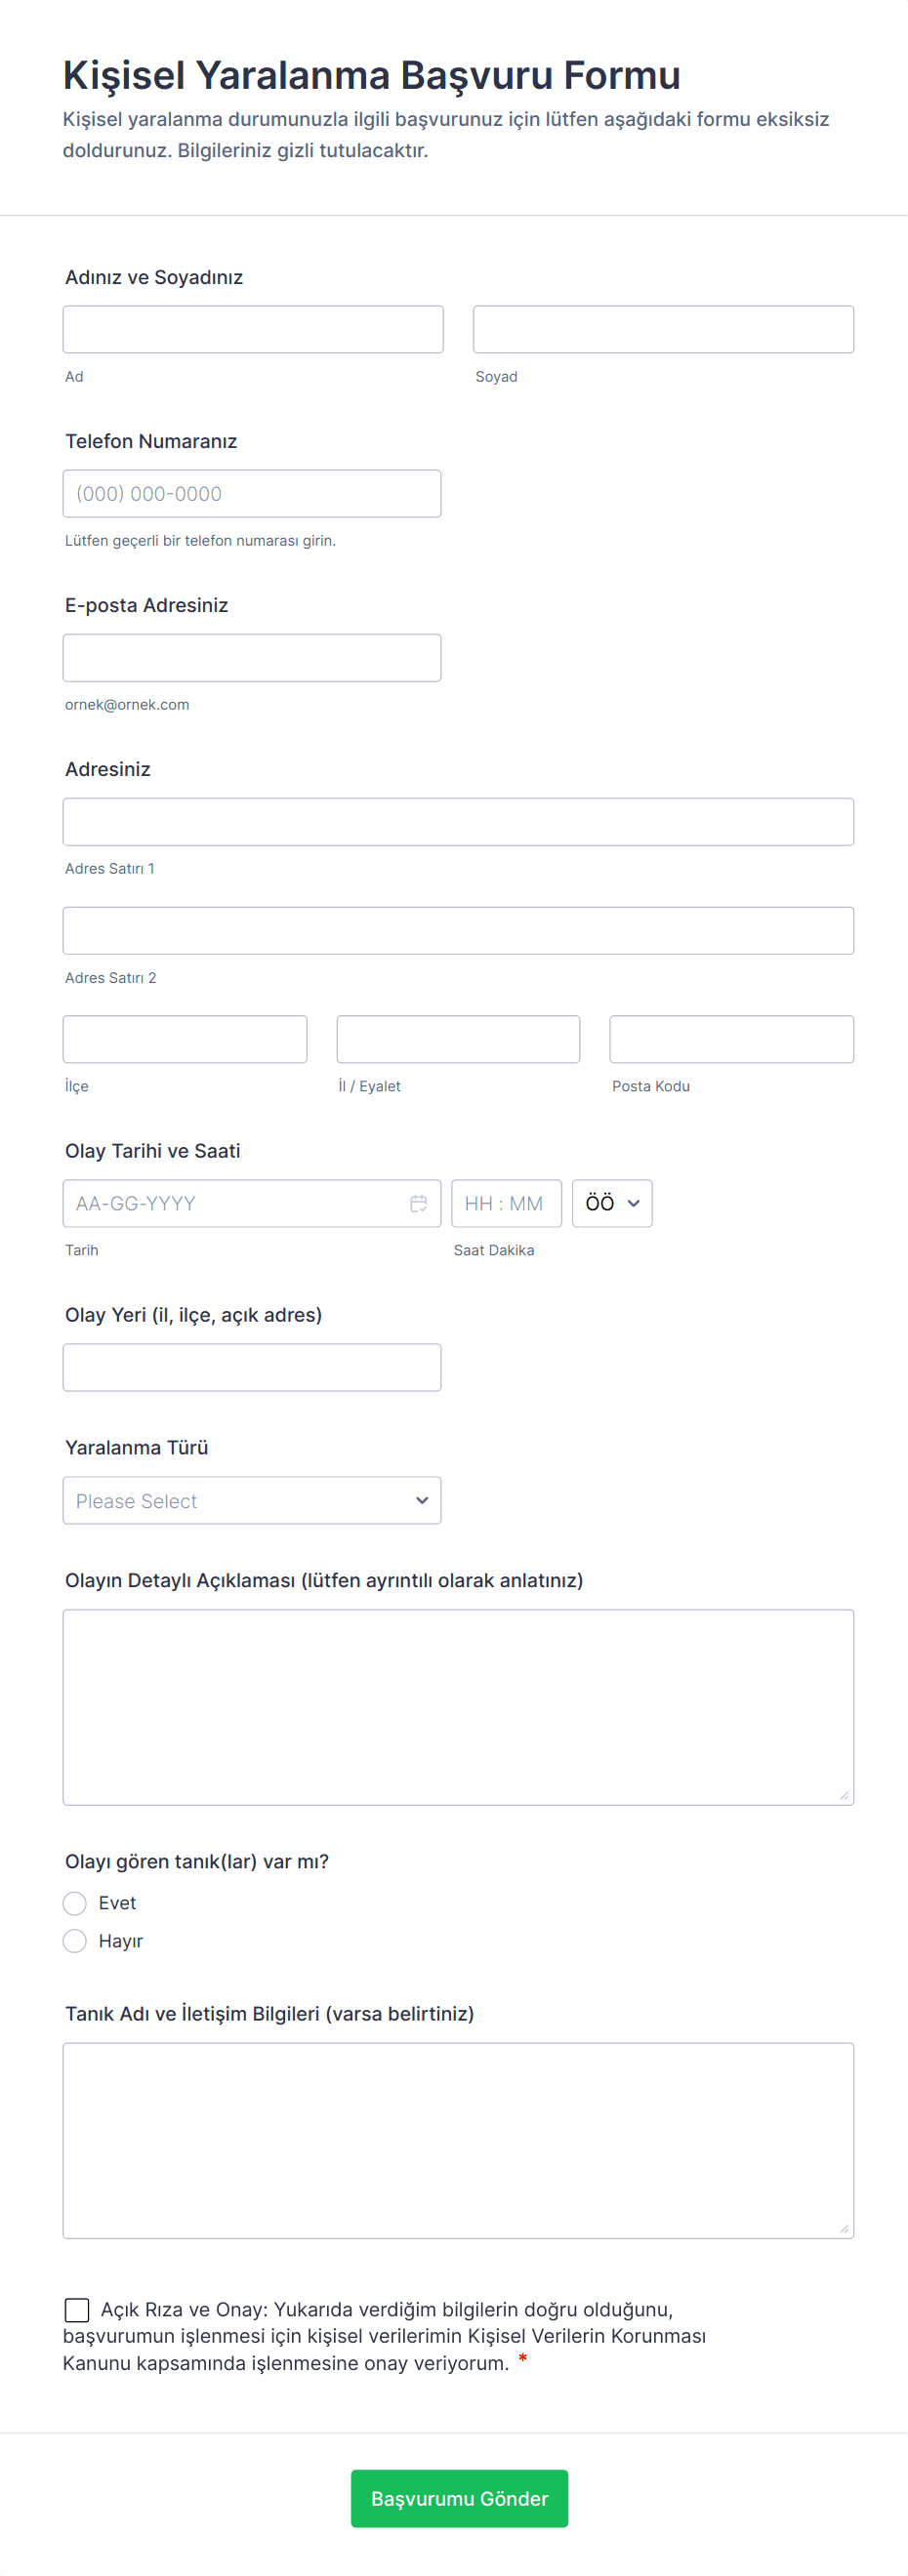The height and width of the screenshot is (2576, 908).
Task: Click into the Soyad field
Action: (x=663, y=329)
